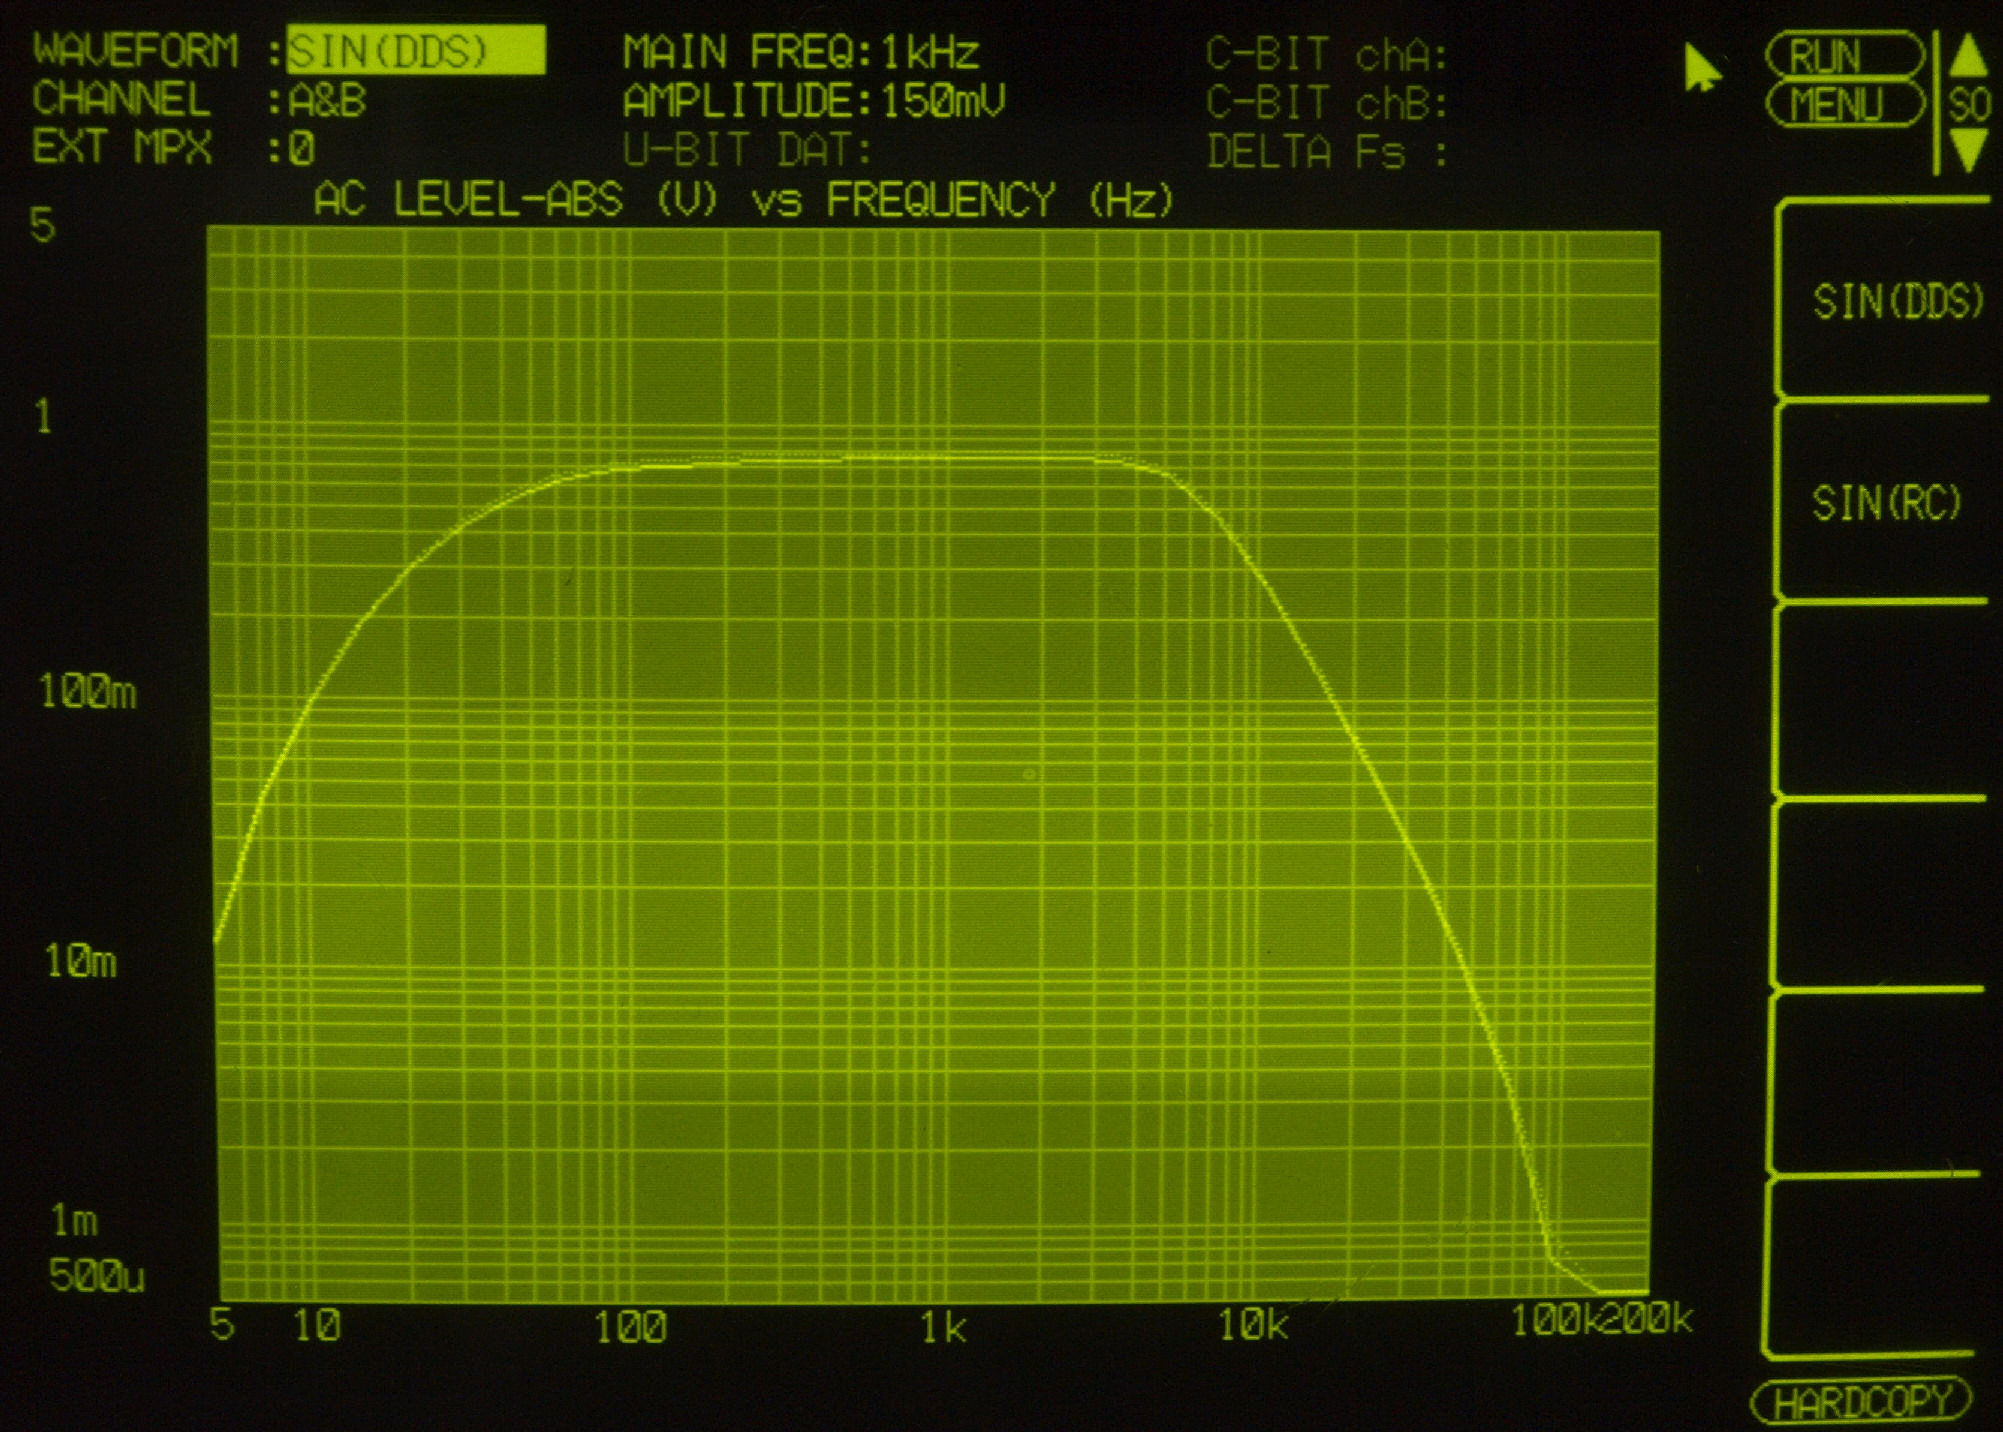This screenshot has height=1432, width=2003.
Task: Click the C-BIT chA field
Action: click(1326, 55)
